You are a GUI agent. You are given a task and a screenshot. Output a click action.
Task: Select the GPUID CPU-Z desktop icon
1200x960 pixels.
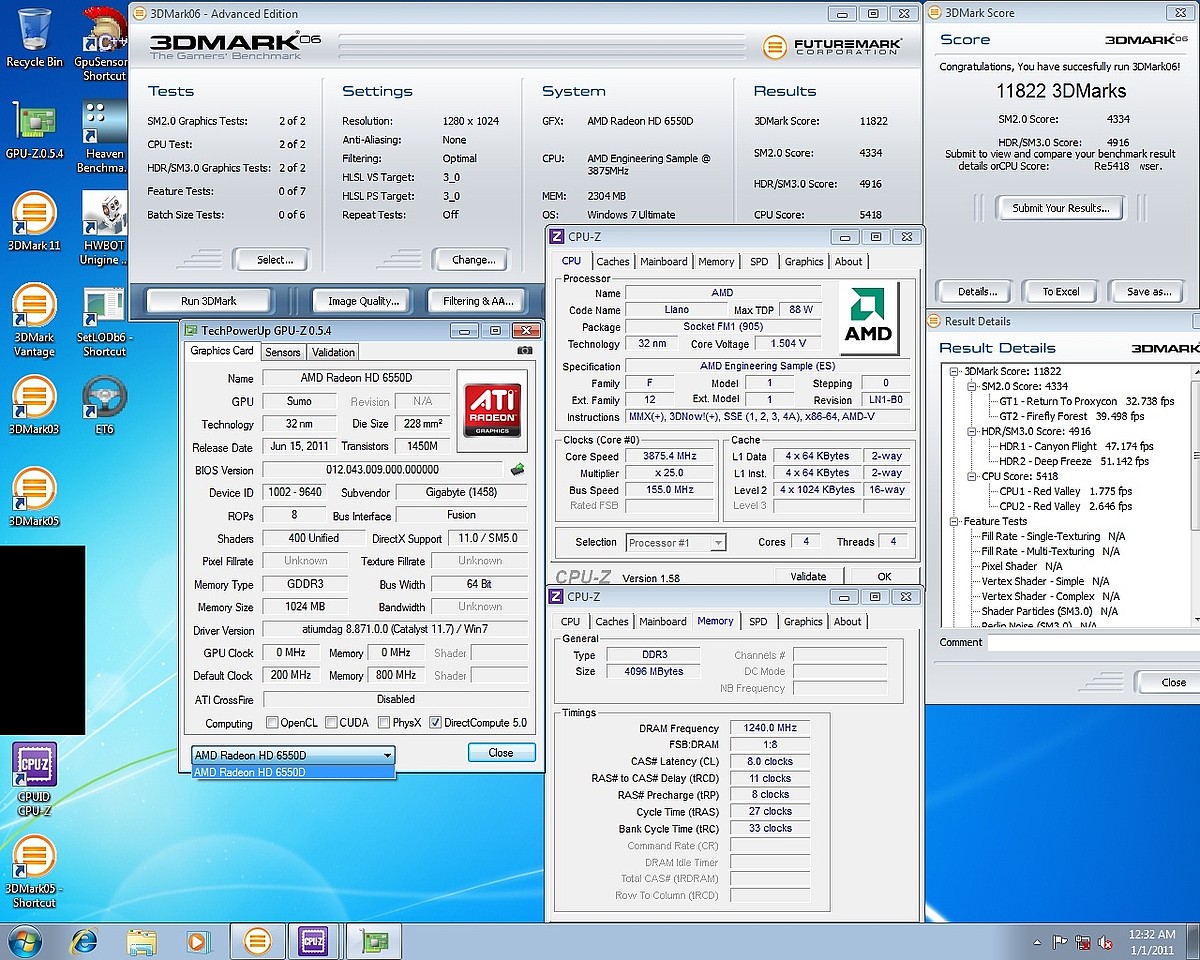pyautogui.click(x=33, y=778)
